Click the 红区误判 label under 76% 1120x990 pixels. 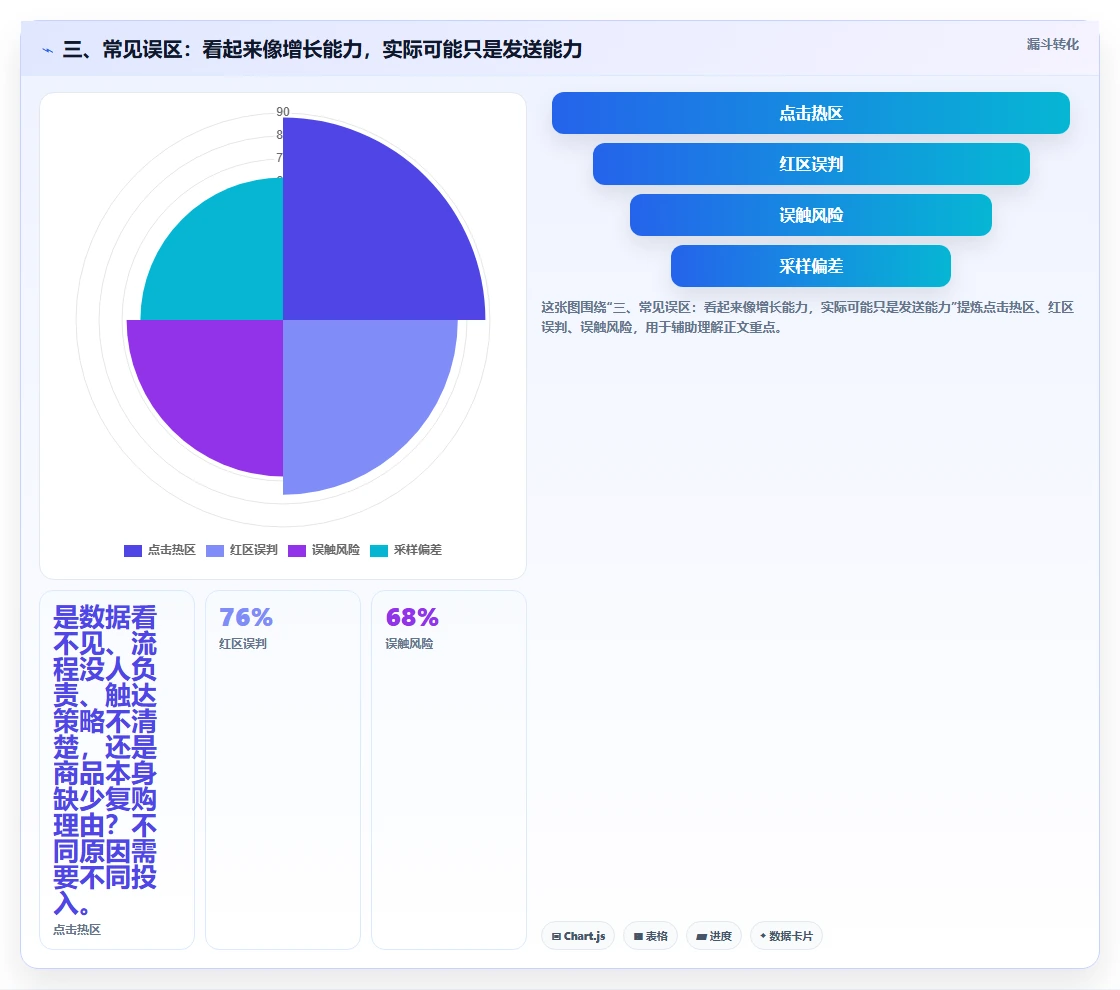[243, 644]
